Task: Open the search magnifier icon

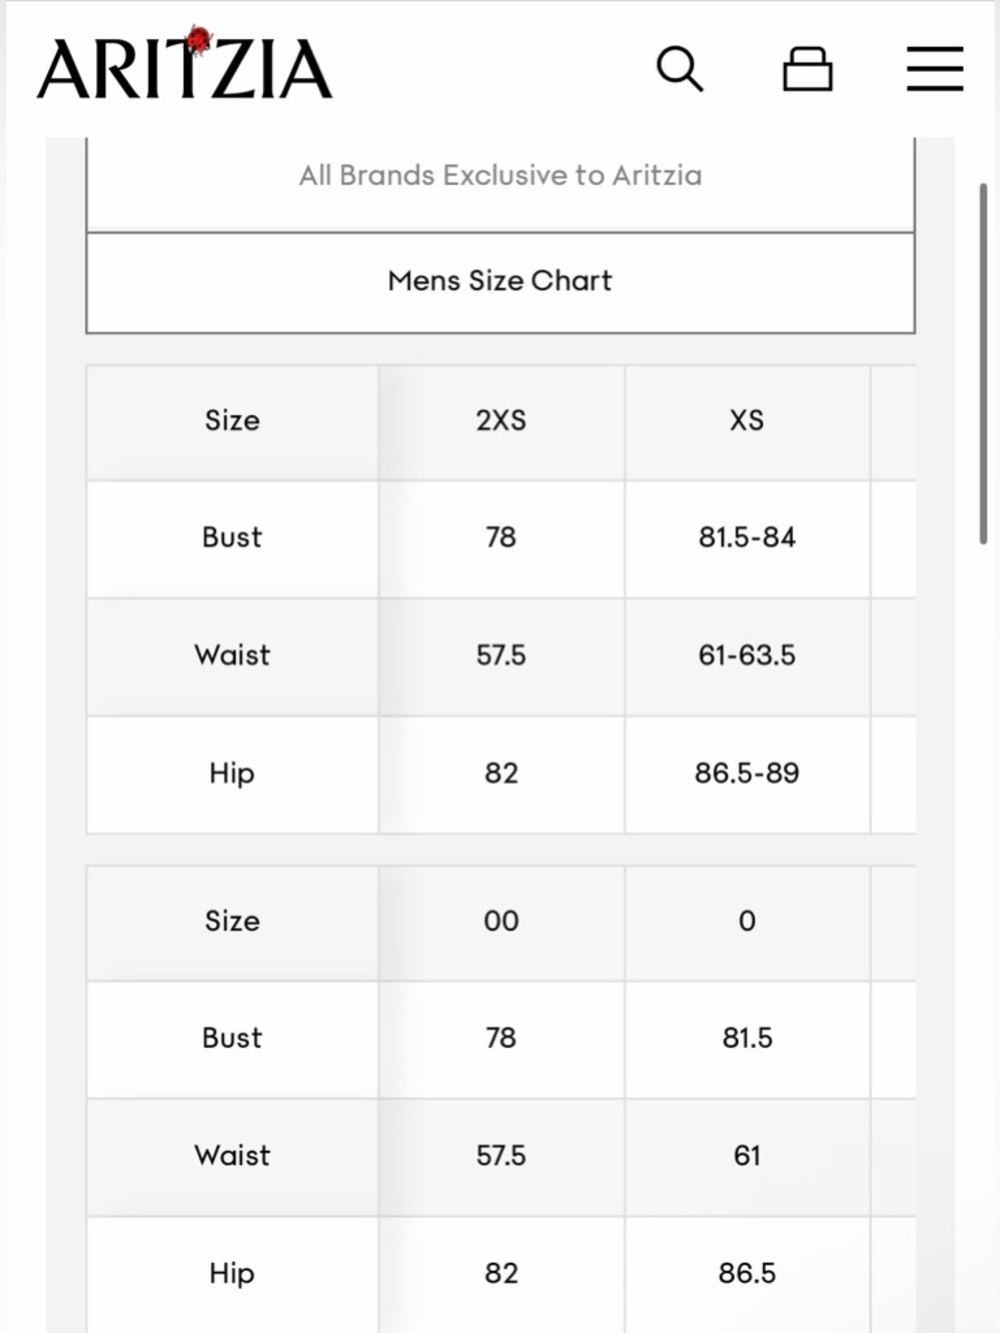Action: pyautogui.click(x=680, y=69)
